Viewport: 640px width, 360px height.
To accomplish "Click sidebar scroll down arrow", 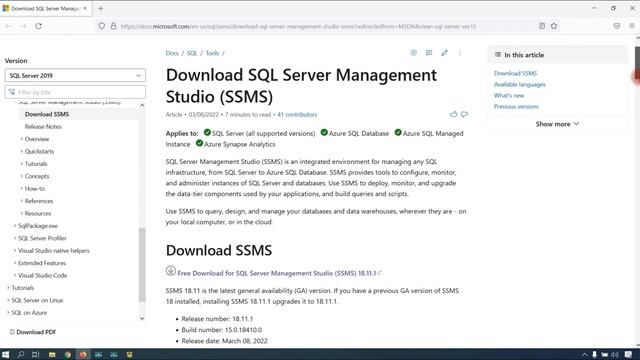I will point(142,319).
